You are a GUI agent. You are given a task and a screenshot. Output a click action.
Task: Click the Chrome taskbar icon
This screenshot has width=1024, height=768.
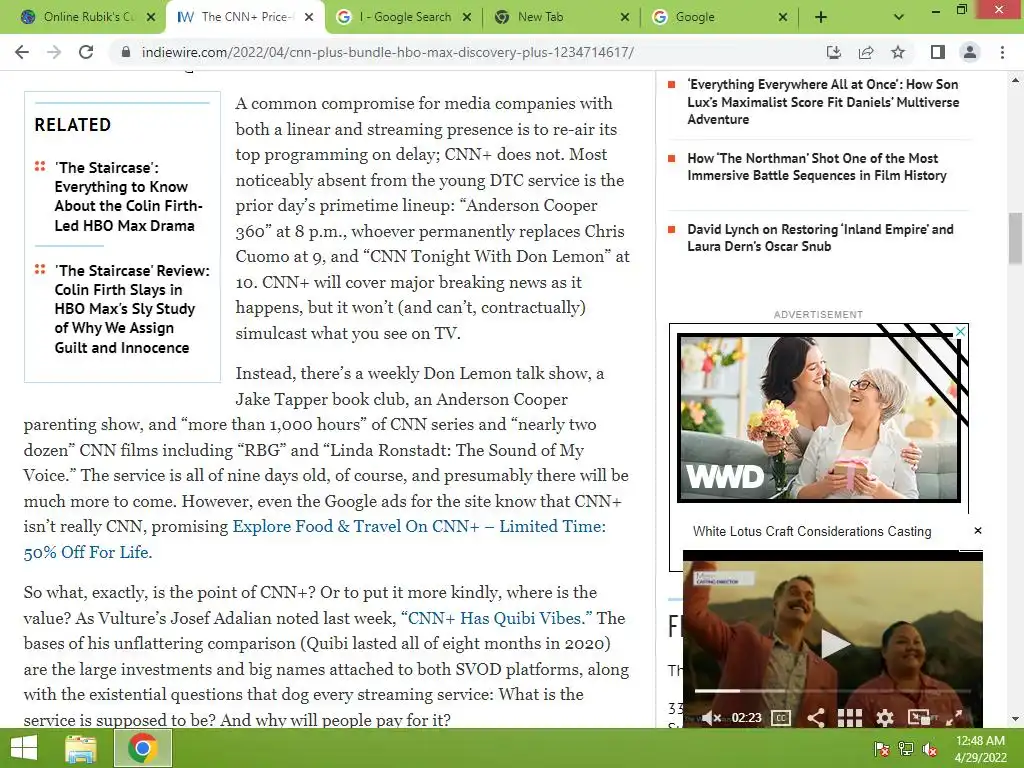143,748
